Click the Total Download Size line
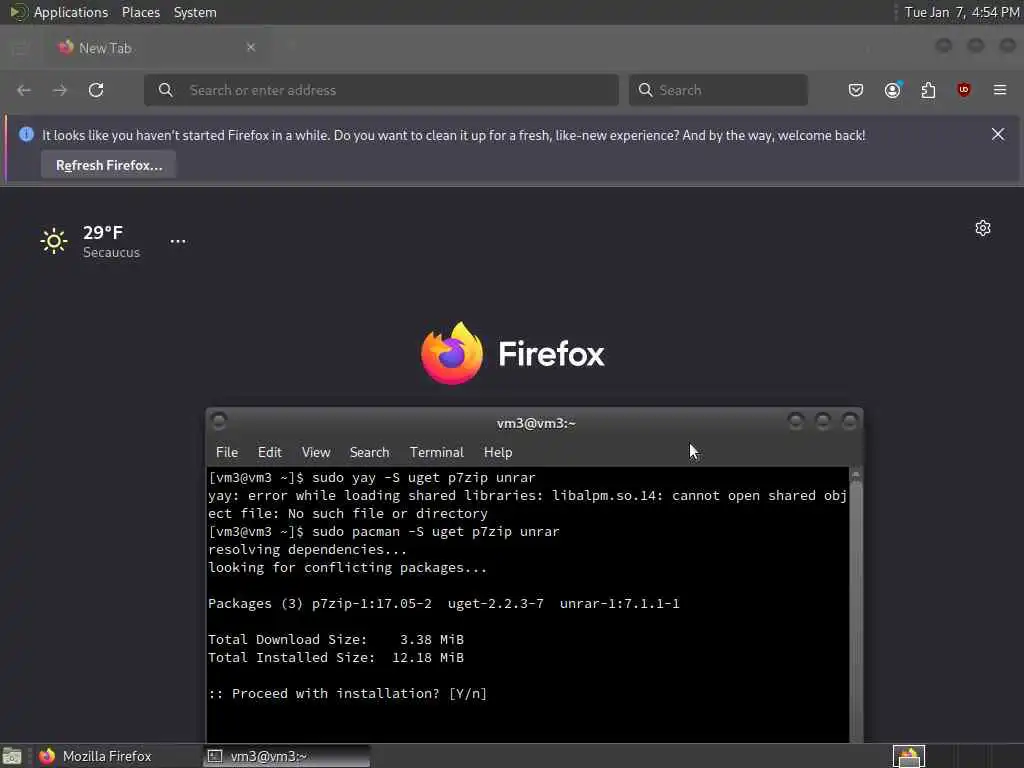This screenshot has width=1024, height=768. click(336, 639)
